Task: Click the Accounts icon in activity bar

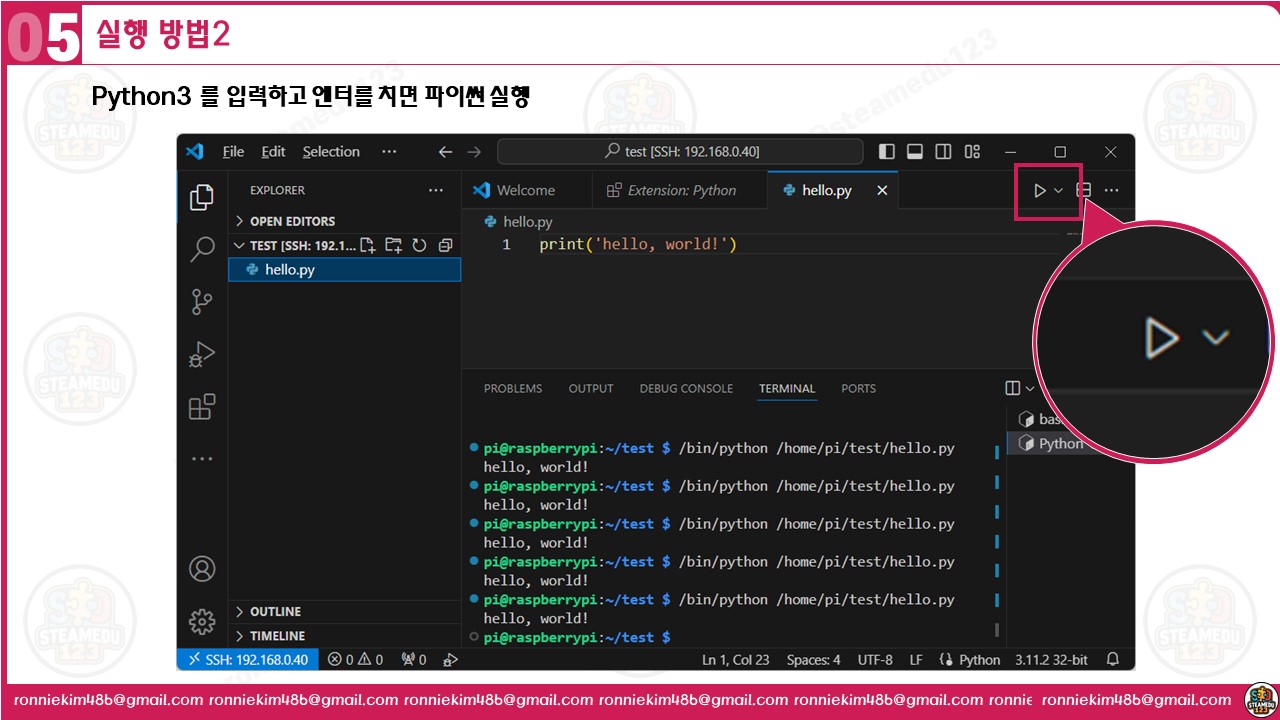Action: pyautogui.click(x=202, y=569)
